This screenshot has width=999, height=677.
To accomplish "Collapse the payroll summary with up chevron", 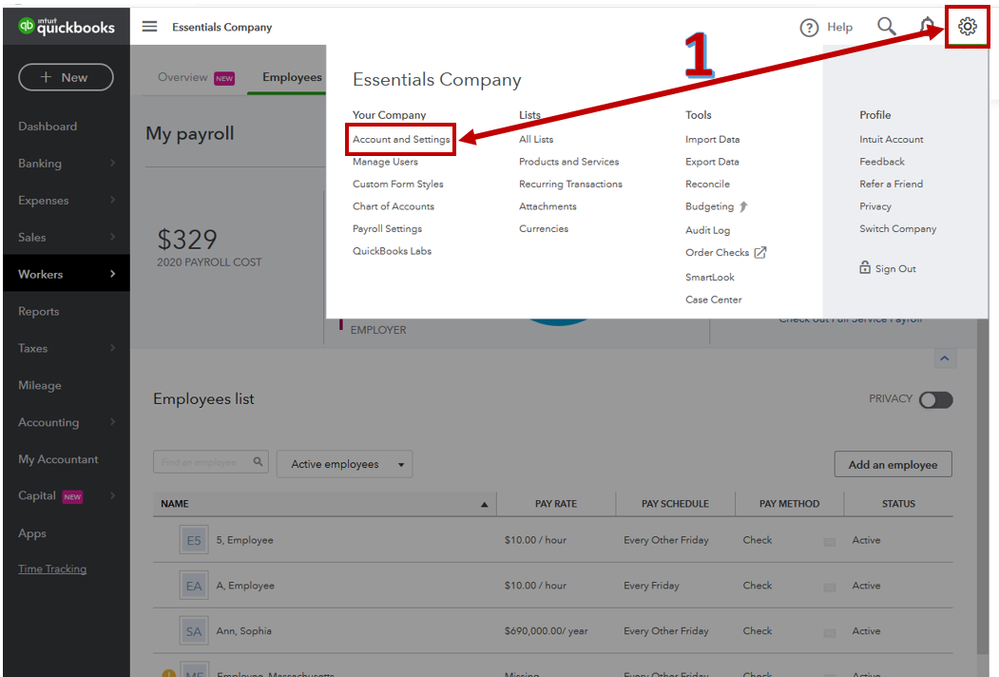I will click(945, 359).
